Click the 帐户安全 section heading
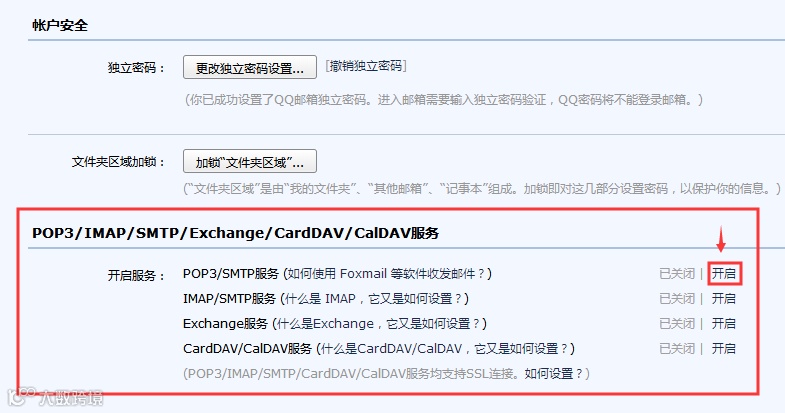The height and width of the screenshot is (413, 785). tap(60, 25)
